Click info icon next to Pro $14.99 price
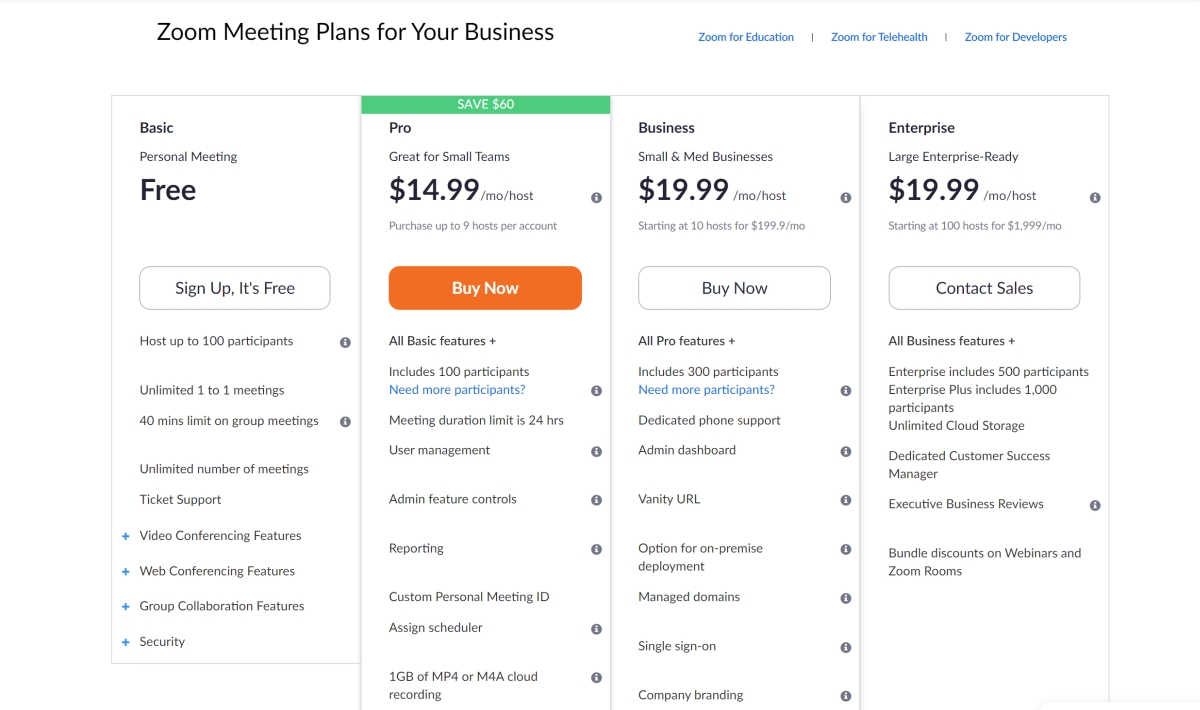Viewport: 1200px width, 710px height. (x=596, y=198)
